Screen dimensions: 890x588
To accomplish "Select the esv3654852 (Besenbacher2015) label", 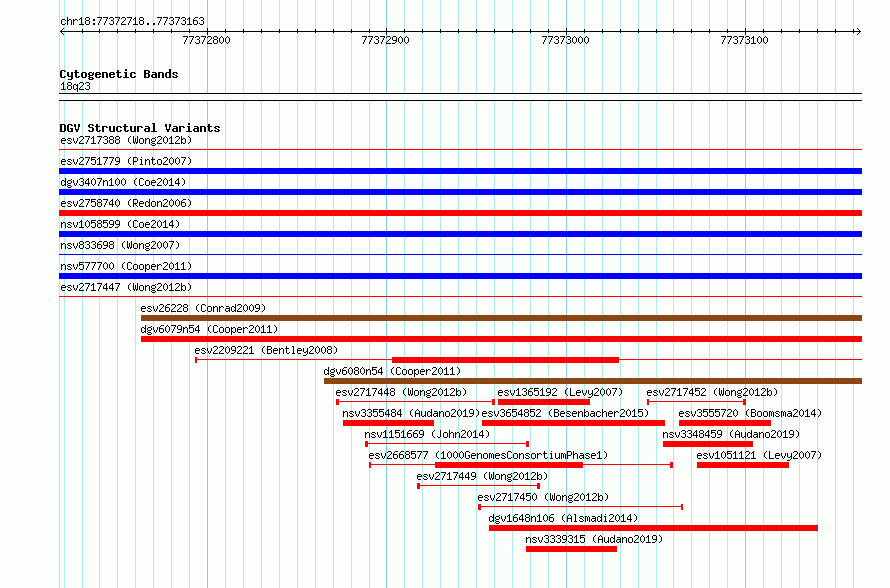I will (565, 413).
